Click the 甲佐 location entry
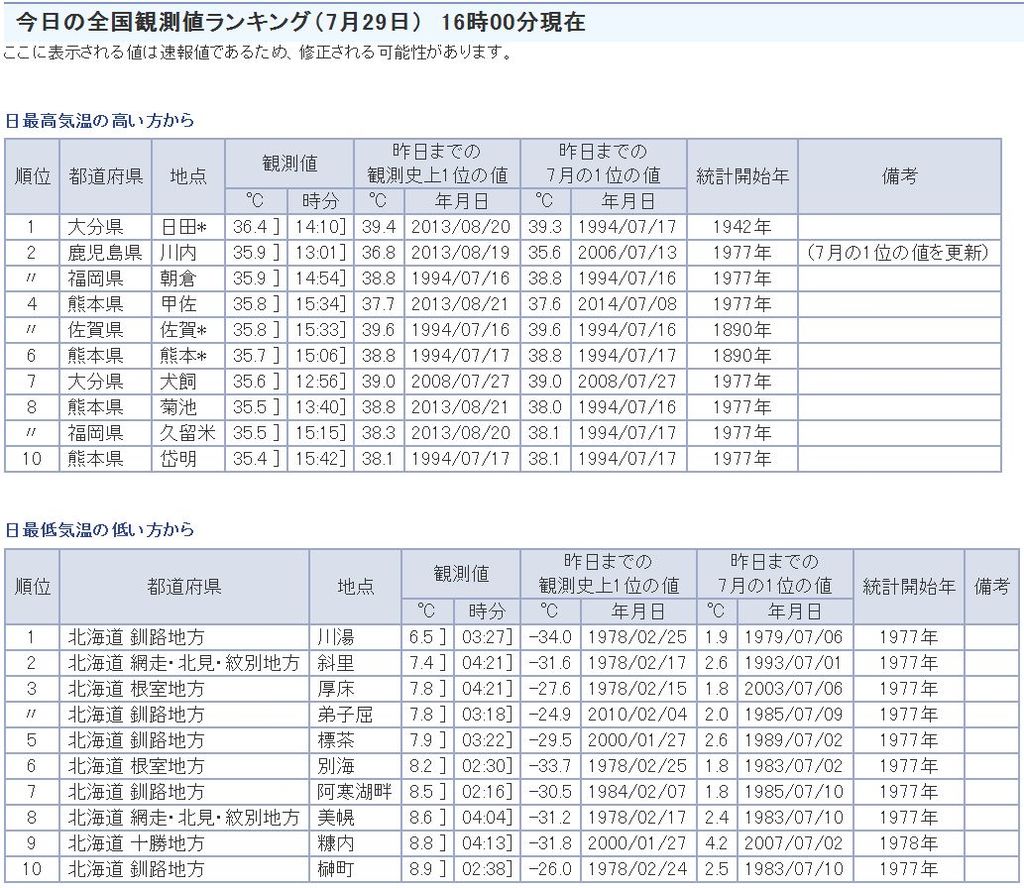 click(176, 304)
